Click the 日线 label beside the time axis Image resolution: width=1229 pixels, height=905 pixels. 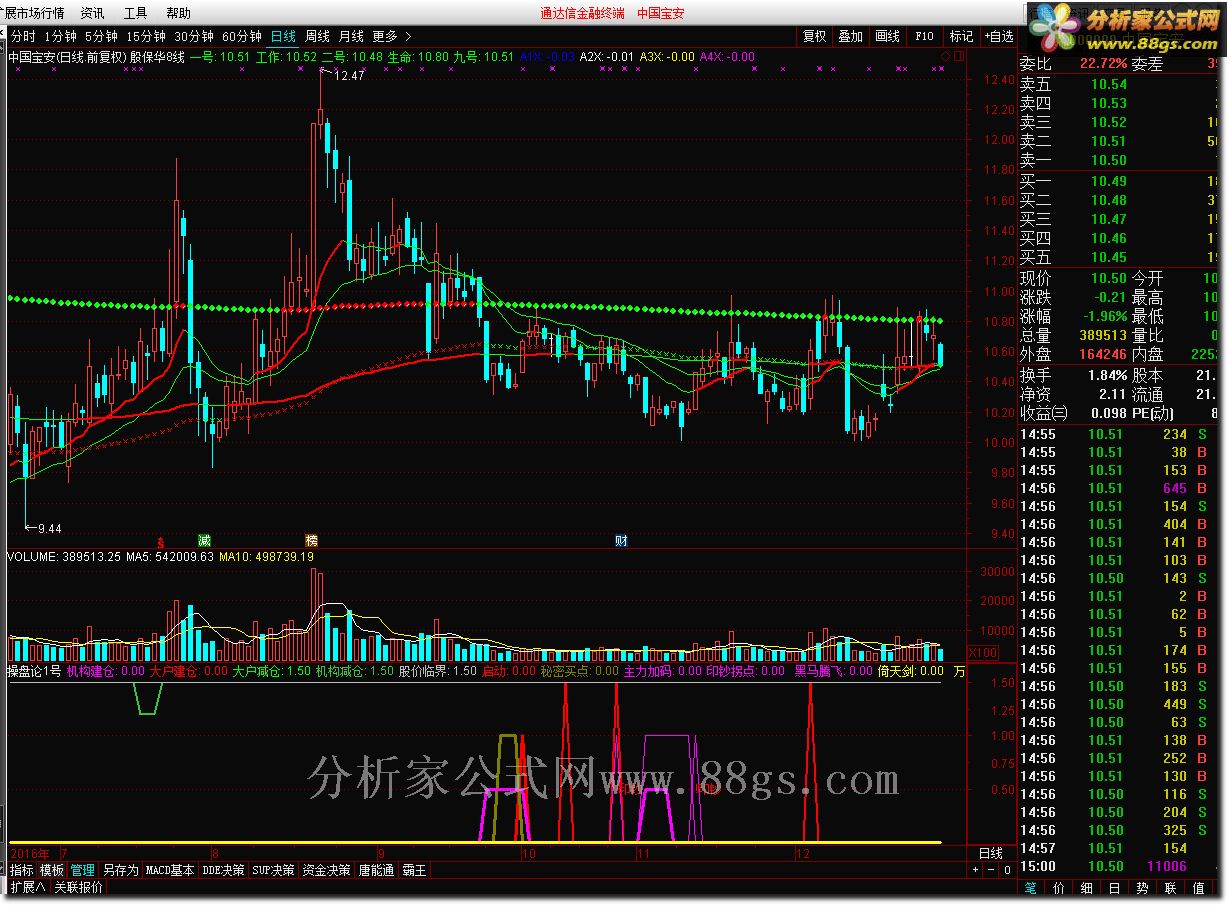(990, 853)
